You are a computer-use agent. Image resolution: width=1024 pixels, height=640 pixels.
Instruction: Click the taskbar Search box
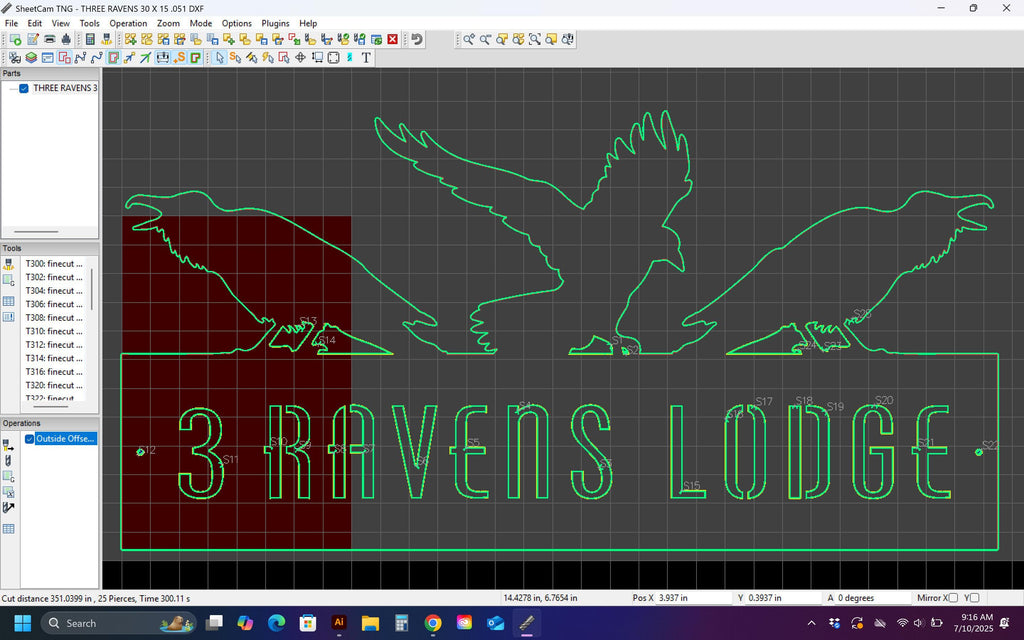coord(119,623)
